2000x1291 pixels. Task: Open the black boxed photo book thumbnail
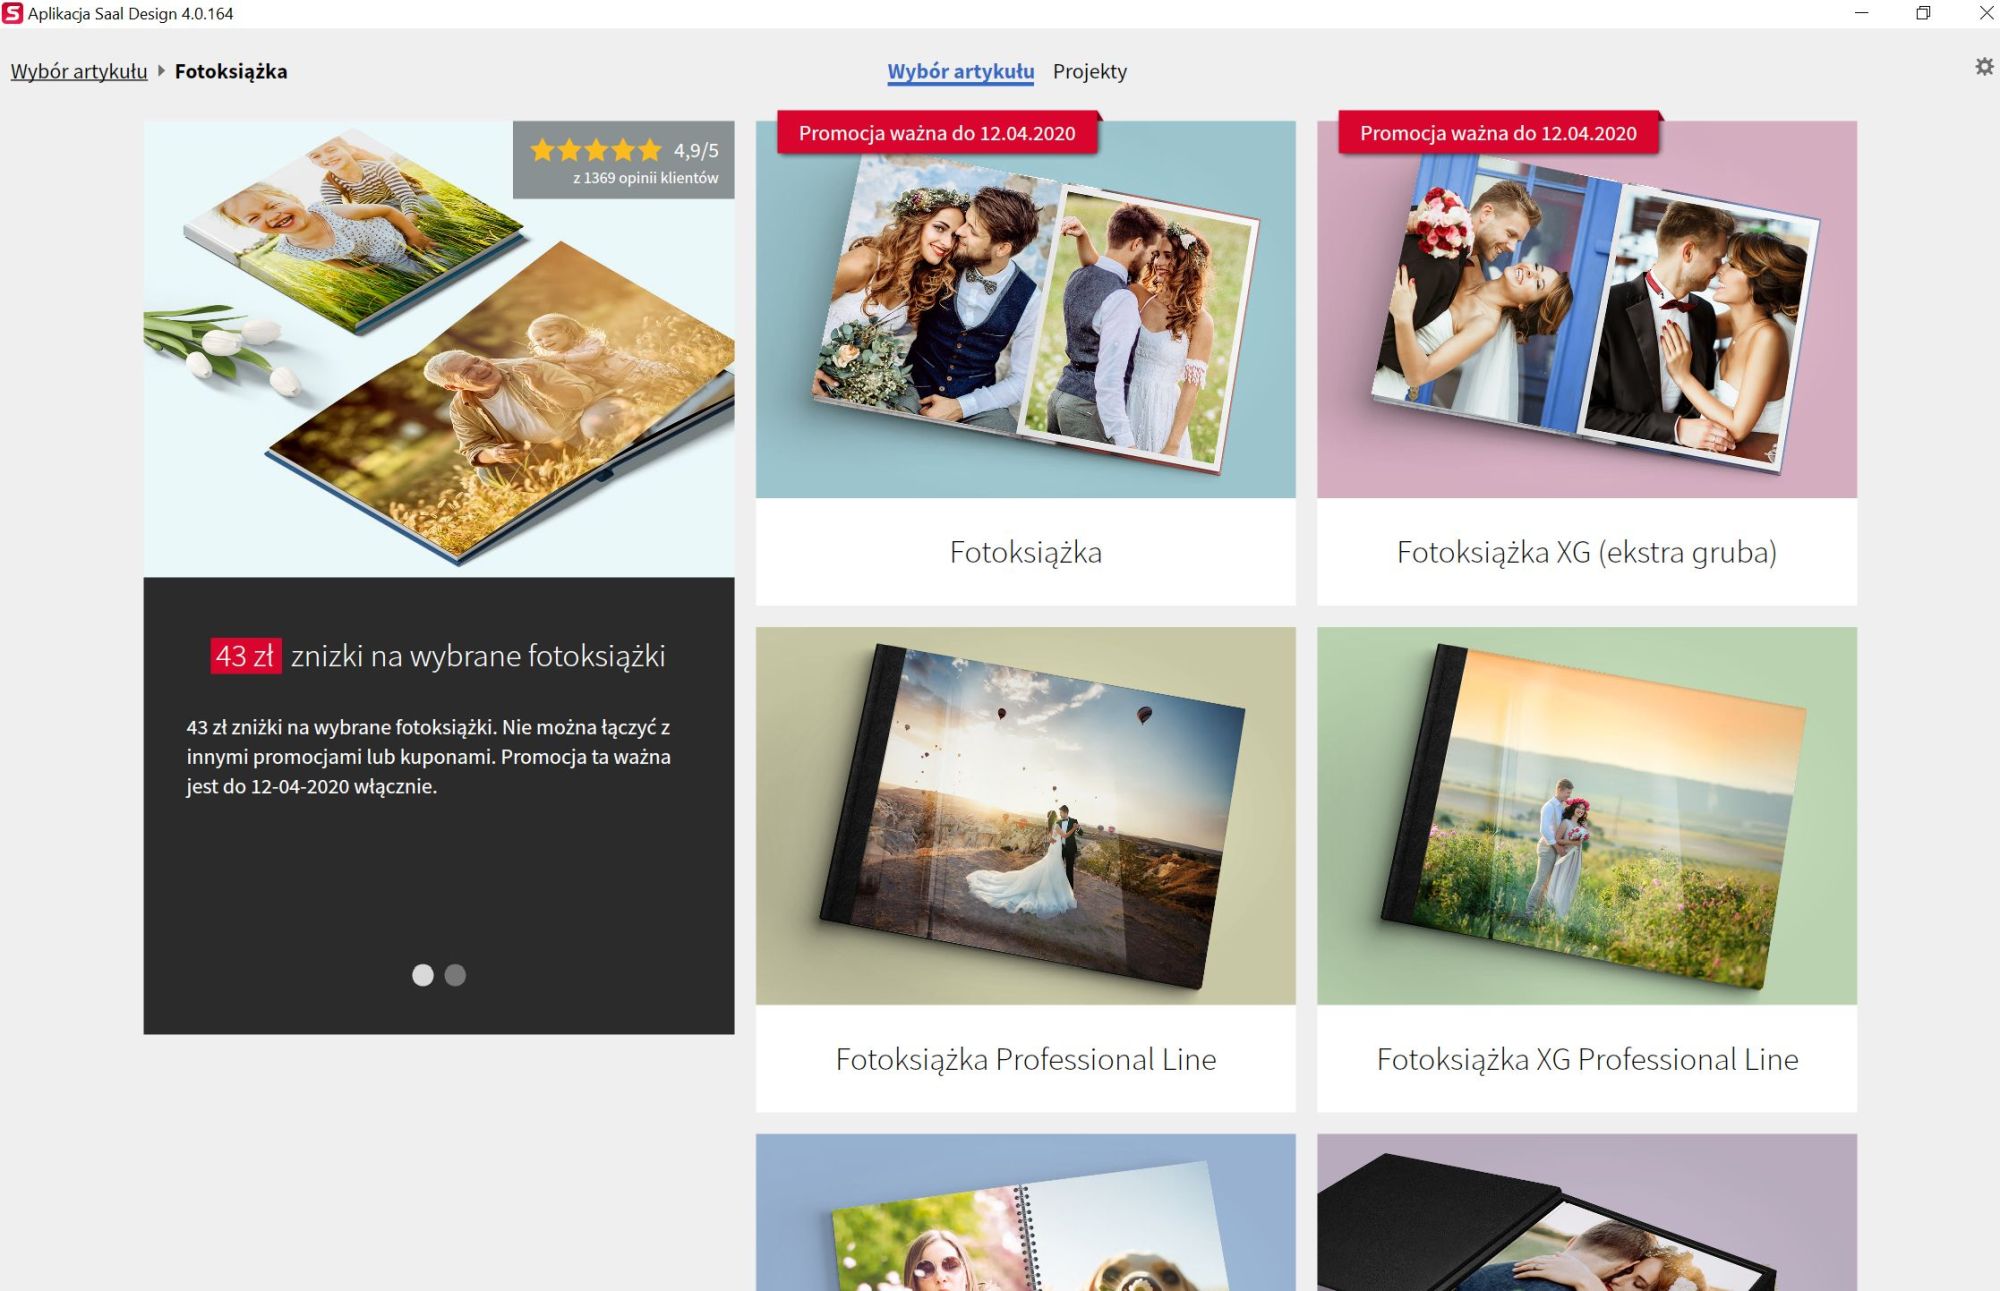[1586, 1212]
